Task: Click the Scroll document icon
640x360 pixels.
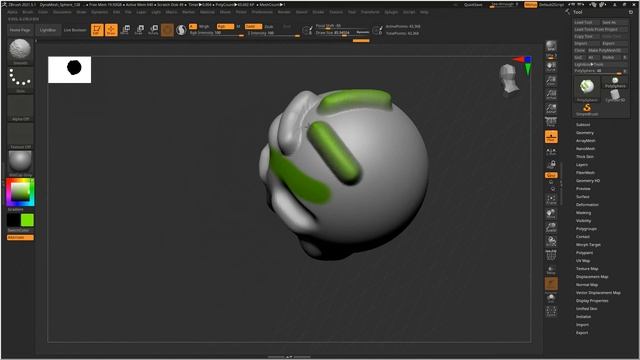Action: (551, 67)
